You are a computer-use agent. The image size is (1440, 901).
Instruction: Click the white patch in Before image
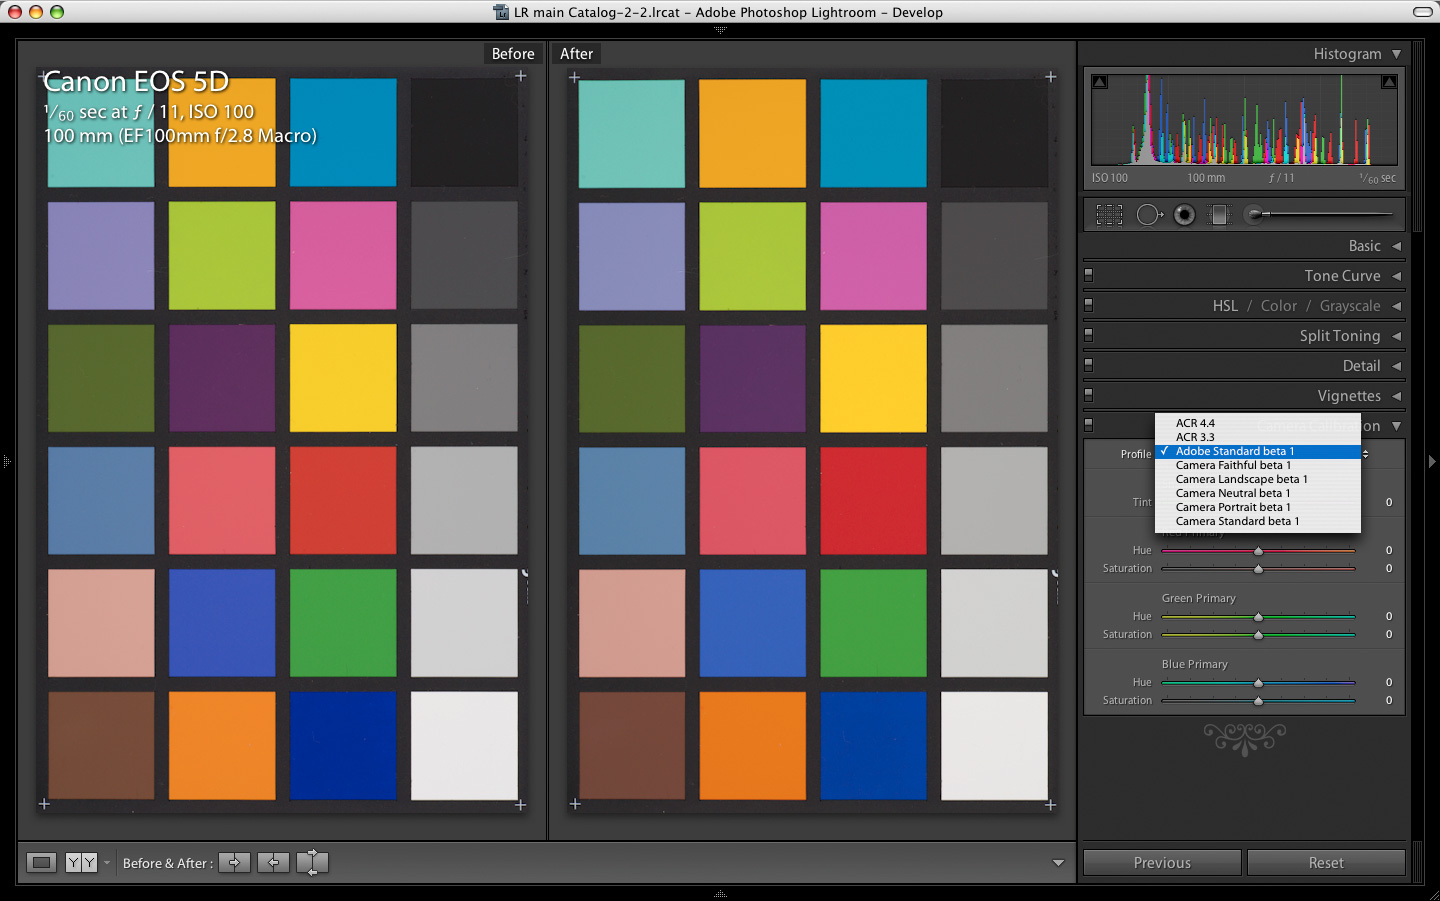(464, 745)
